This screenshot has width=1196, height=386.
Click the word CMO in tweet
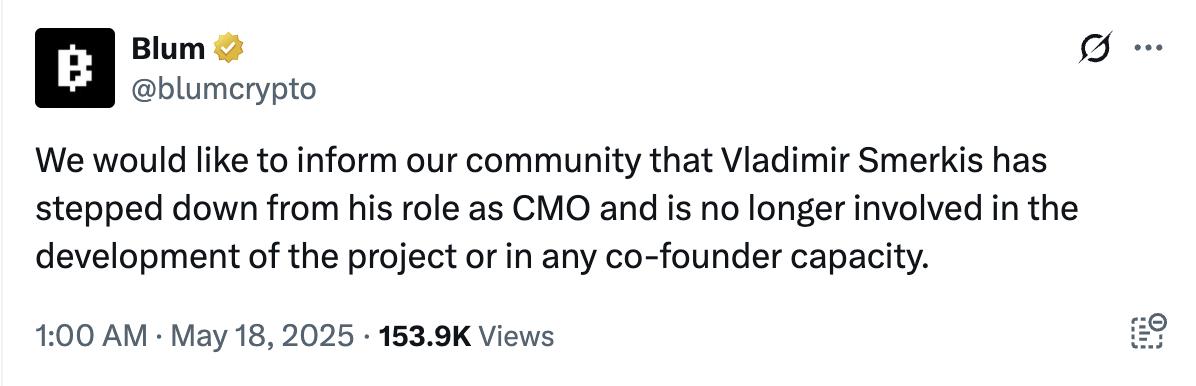click(555, 209)
